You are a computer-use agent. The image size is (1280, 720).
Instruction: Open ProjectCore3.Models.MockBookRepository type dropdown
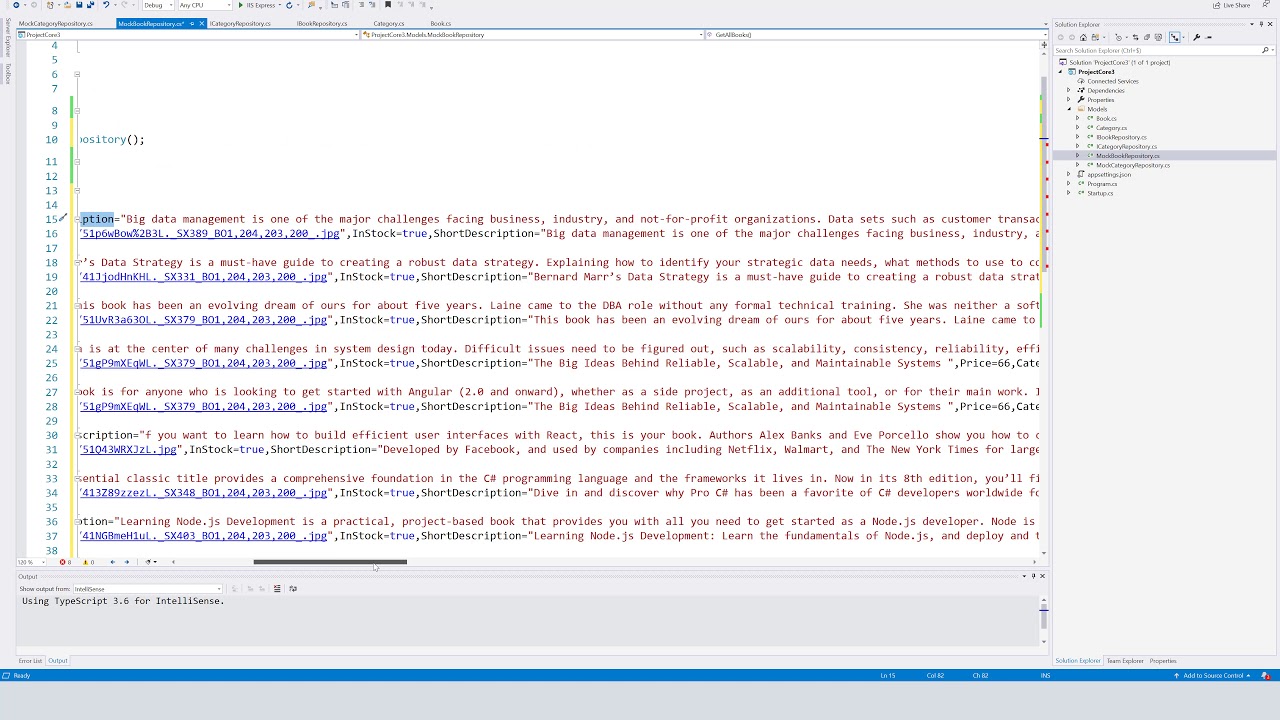pyautogui.click(x=533, y=35)
